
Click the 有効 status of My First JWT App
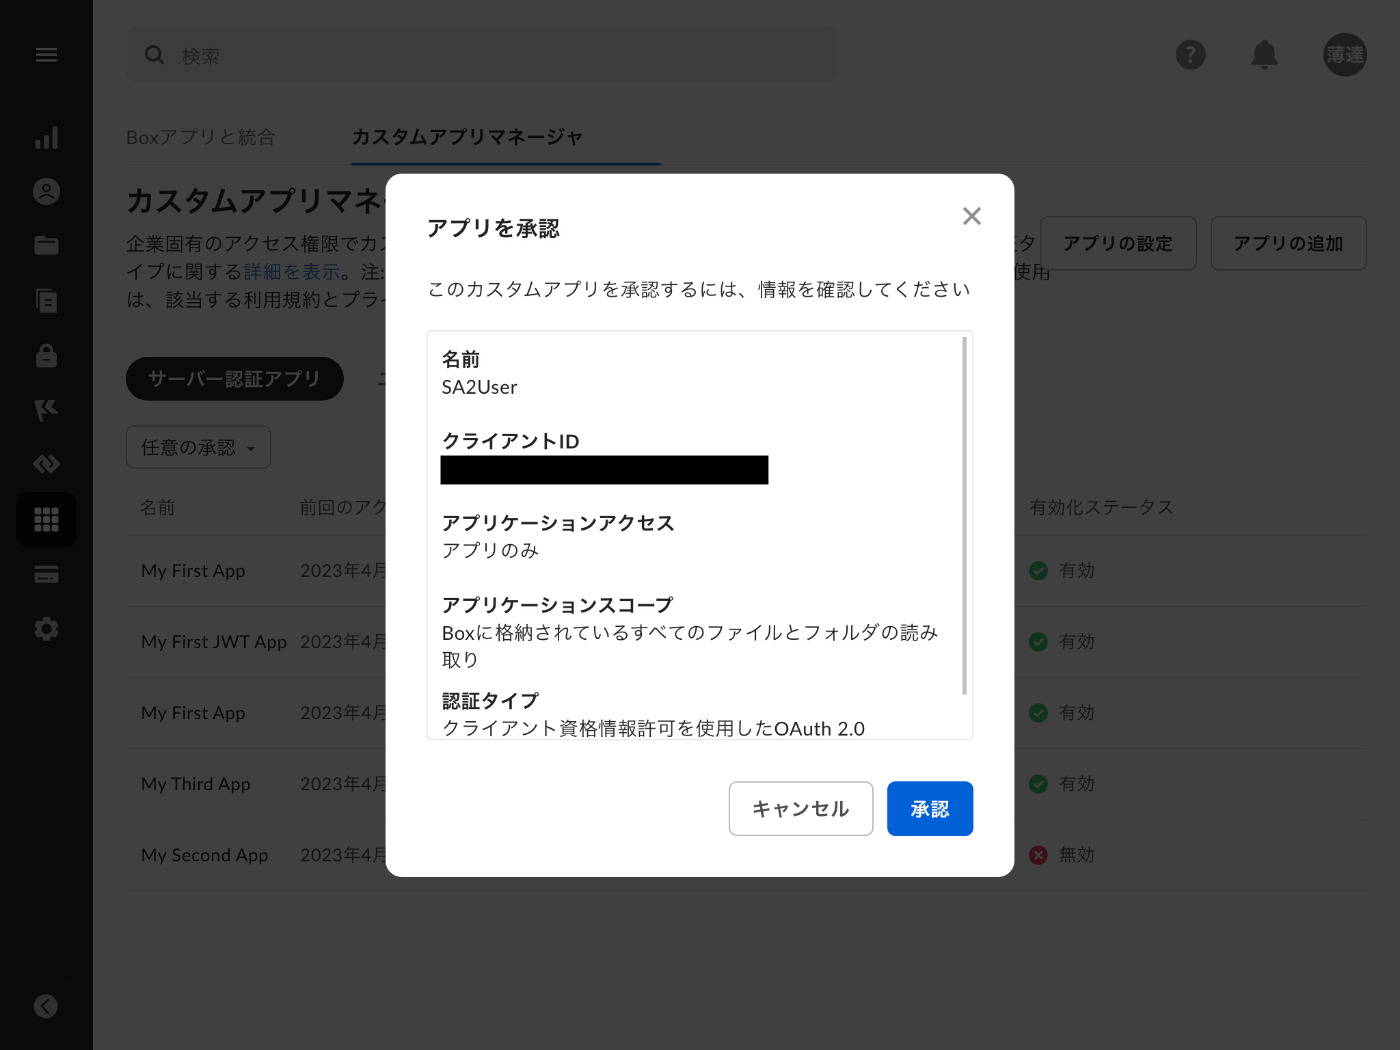(x=1062, y=642)
